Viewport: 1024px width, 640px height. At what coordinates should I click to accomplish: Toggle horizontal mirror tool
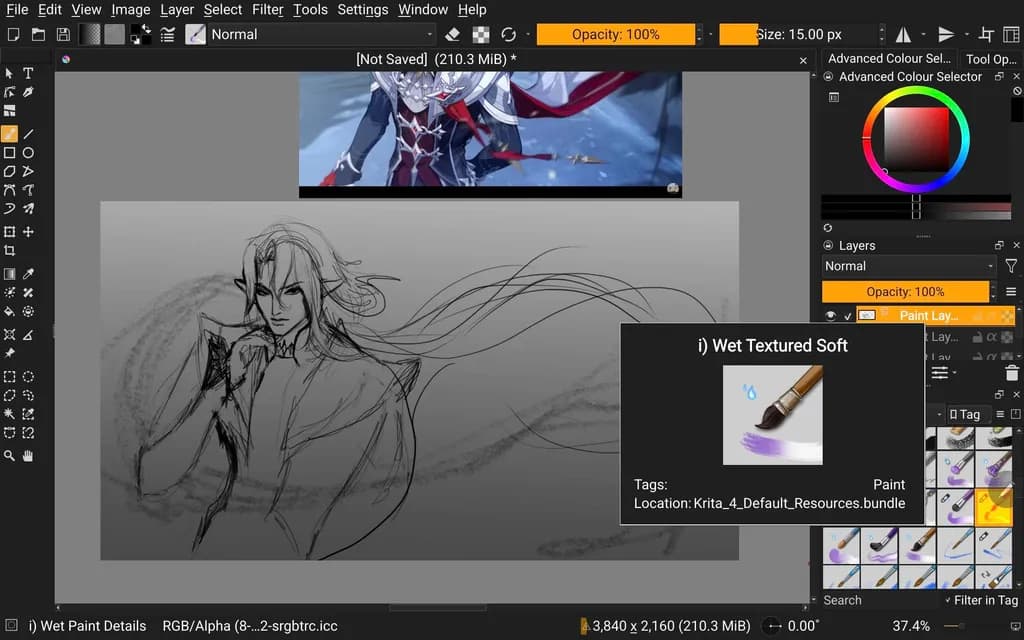tap(903, 35)
